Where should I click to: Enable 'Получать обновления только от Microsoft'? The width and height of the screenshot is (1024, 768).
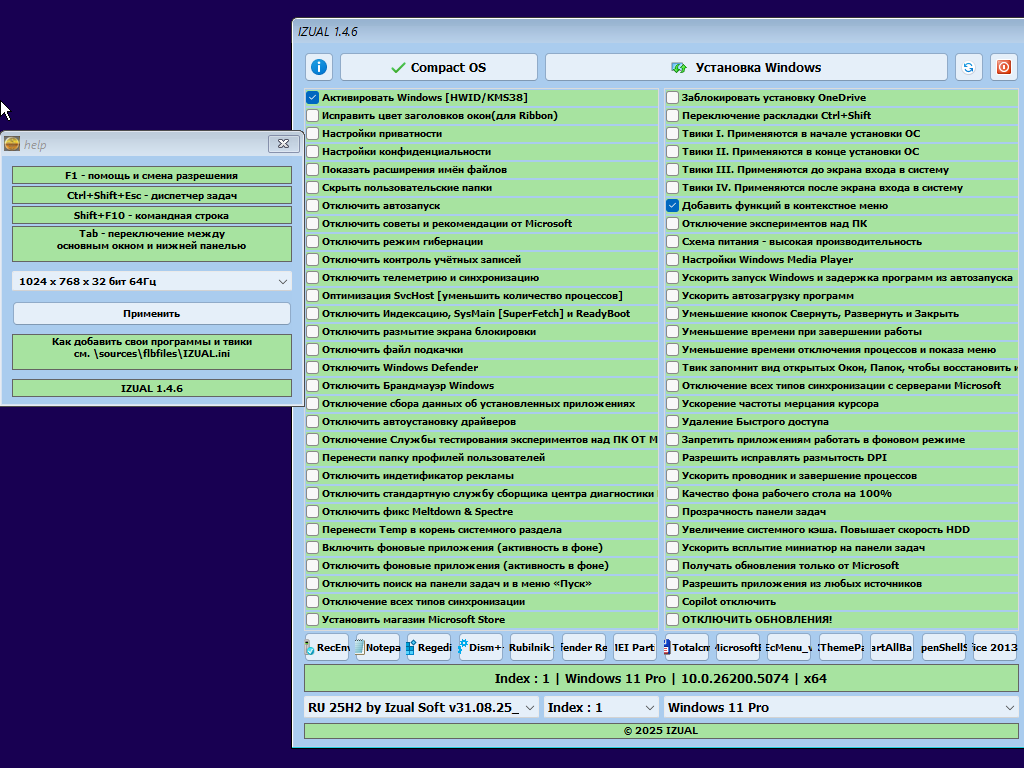673,566
